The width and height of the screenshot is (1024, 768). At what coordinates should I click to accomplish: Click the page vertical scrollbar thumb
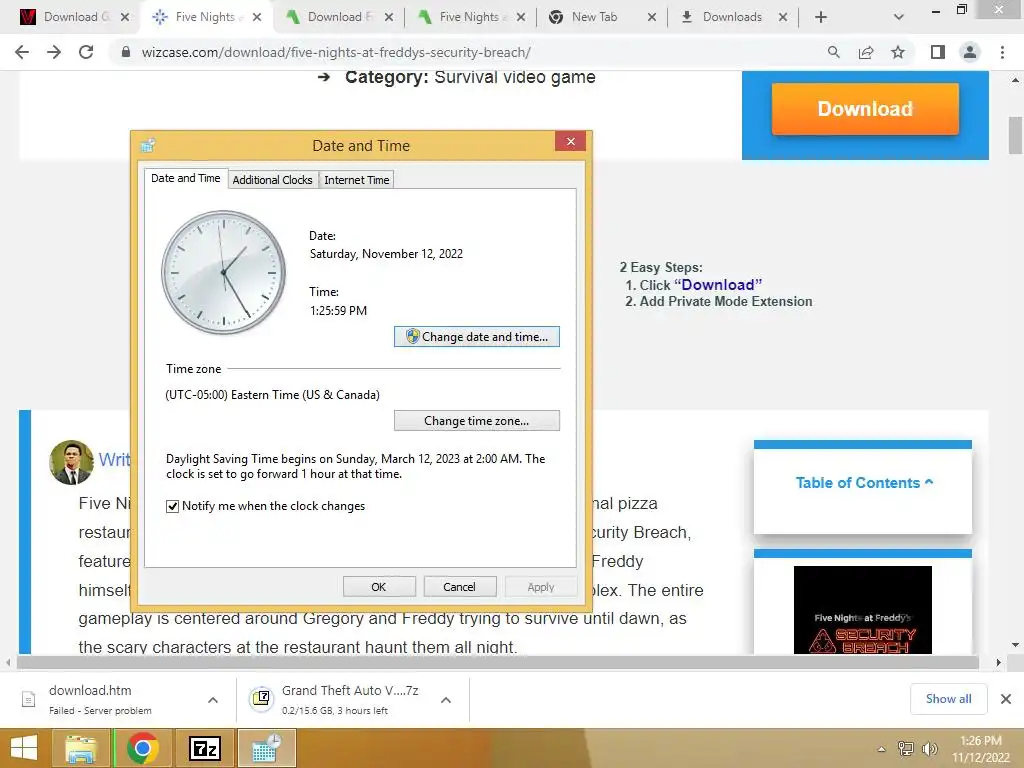1015,135
